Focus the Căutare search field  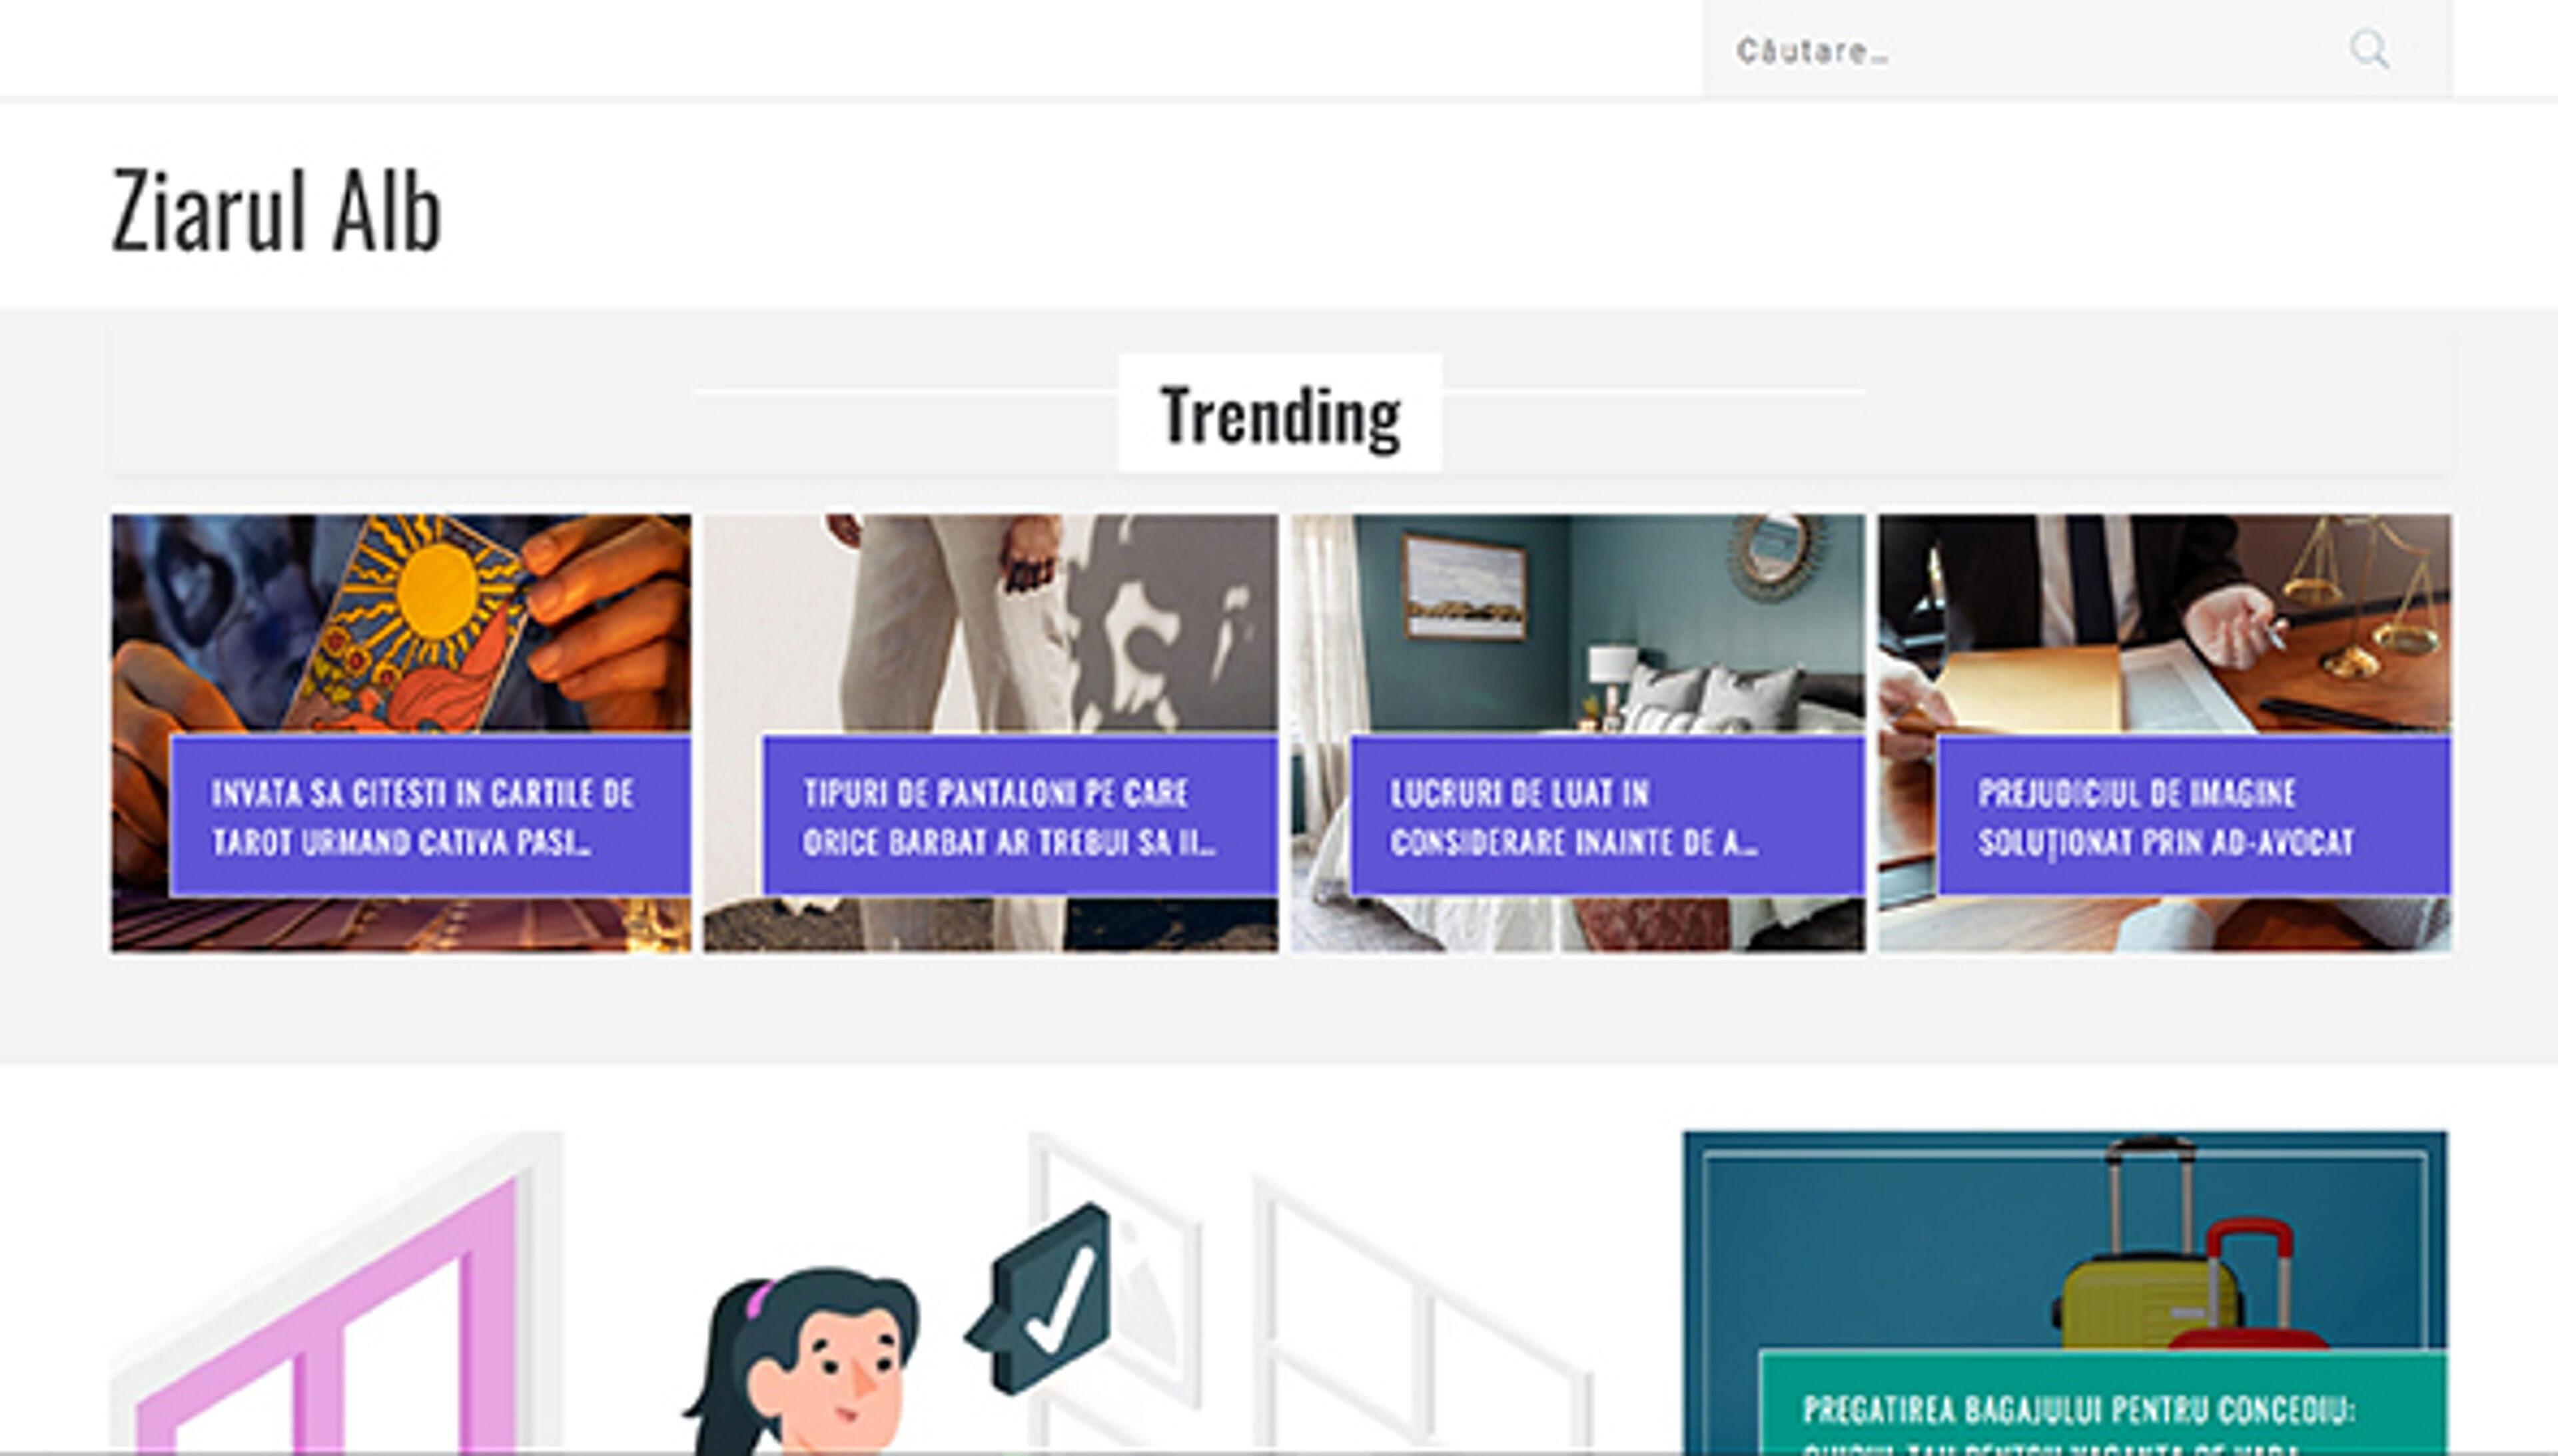coord(2030,50)
